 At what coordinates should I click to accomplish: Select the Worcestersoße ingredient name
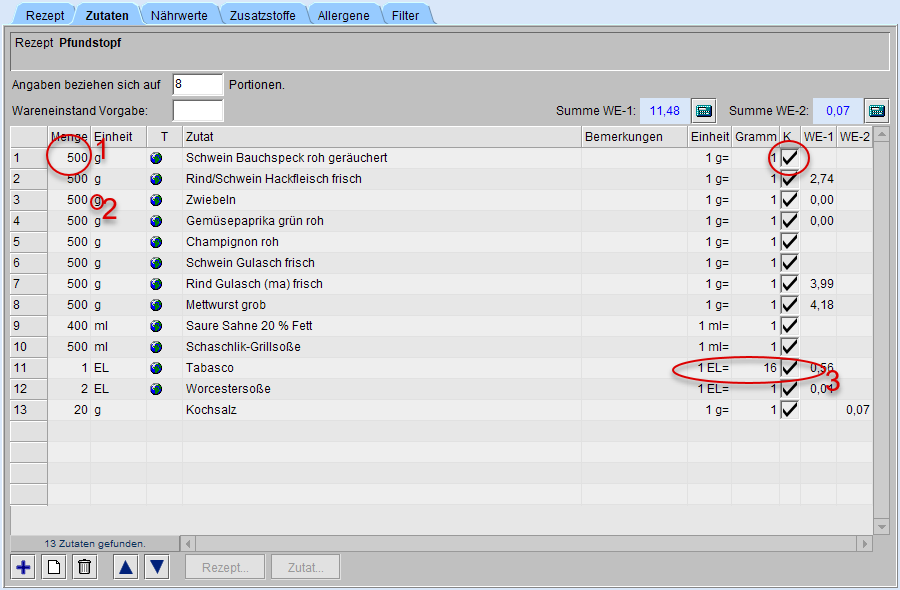click(228, 389)
